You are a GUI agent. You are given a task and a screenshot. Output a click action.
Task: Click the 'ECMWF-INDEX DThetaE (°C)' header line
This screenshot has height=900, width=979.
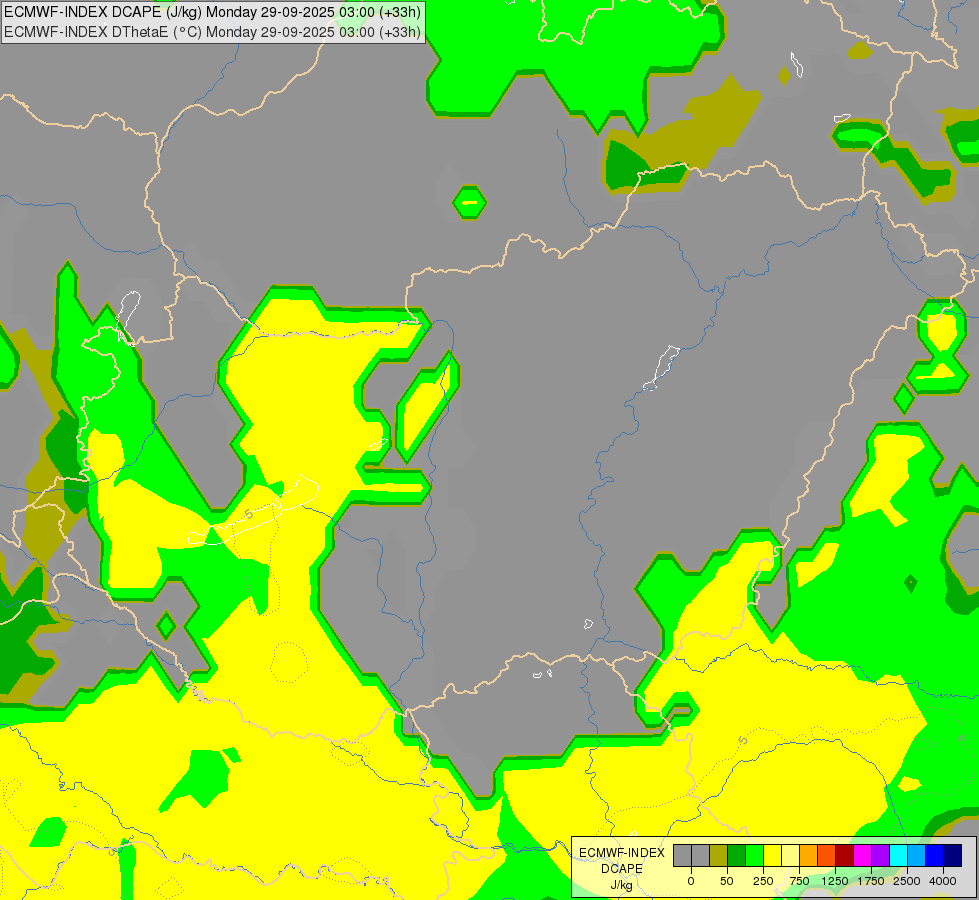212,32
